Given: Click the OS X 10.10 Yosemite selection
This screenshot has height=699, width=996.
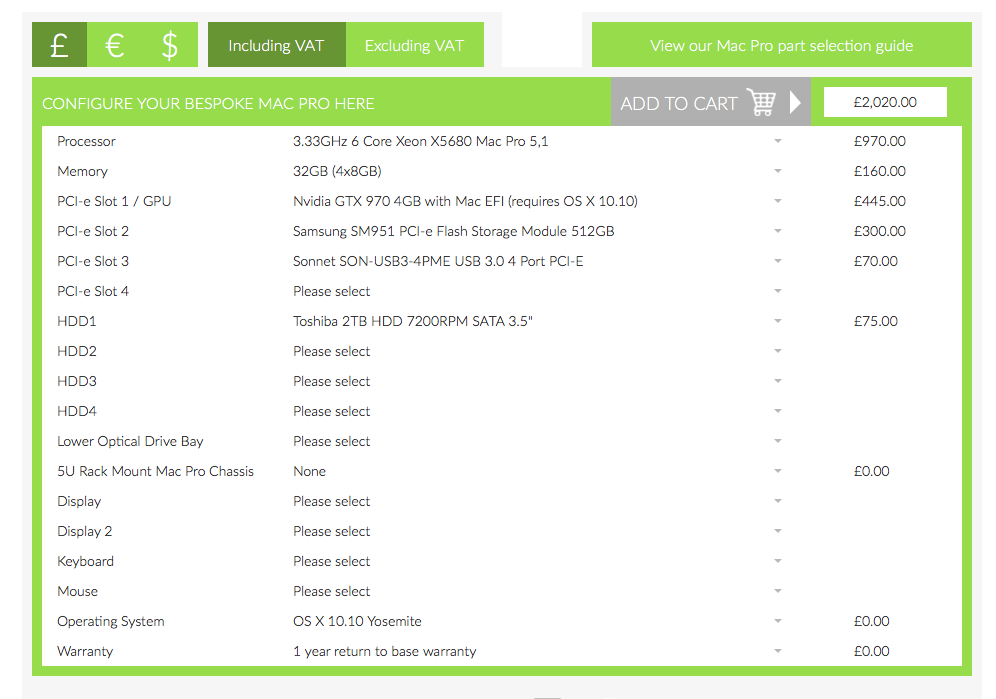Looking at the screenshot, I should (357, 621).
